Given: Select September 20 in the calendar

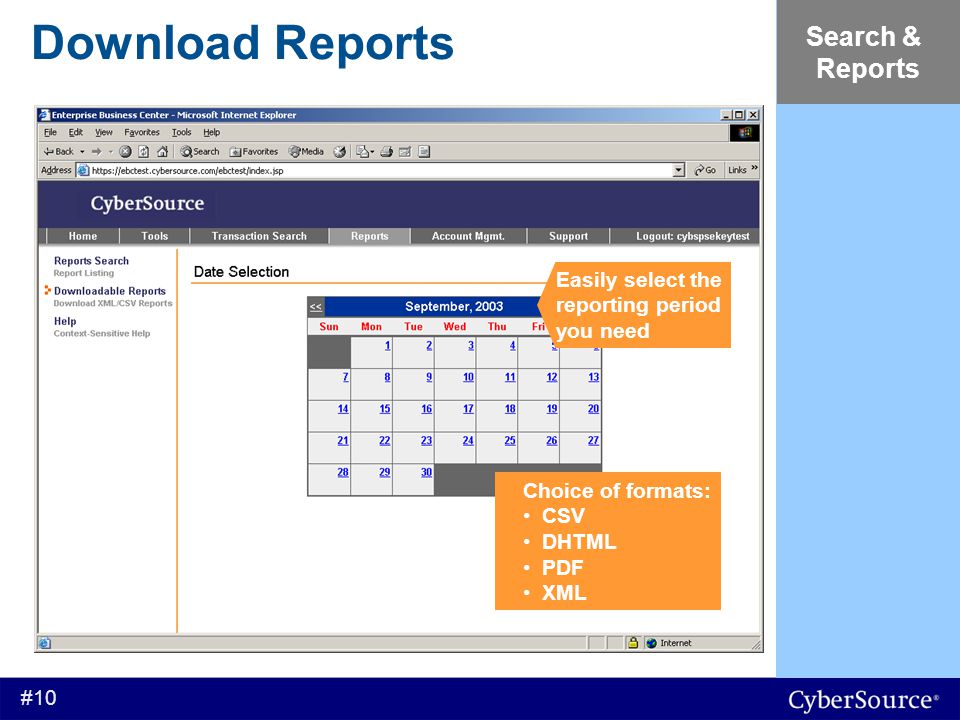Looking at the screenshot, I should pos(593,409).
